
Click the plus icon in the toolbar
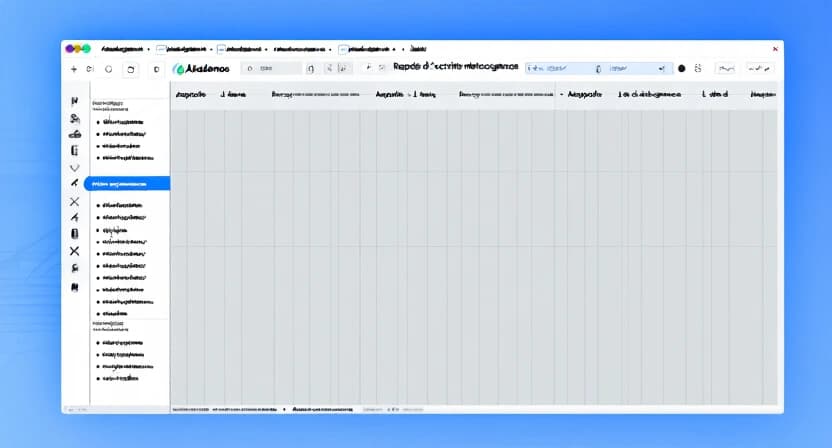tap(74, 69)
